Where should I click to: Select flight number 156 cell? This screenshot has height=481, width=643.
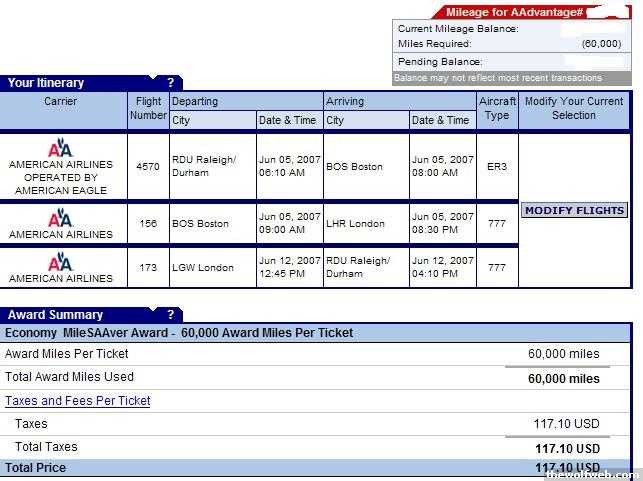coord(147,224)
